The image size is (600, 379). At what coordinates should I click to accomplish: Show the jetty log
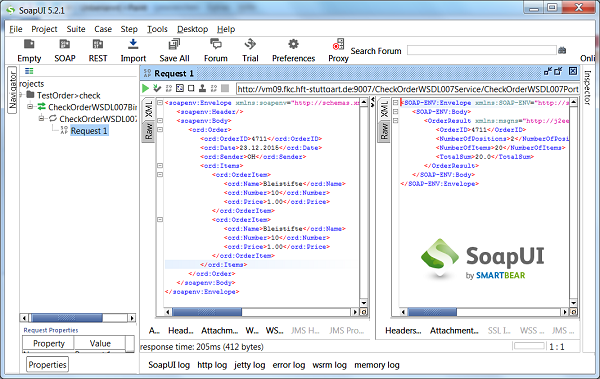249,365
